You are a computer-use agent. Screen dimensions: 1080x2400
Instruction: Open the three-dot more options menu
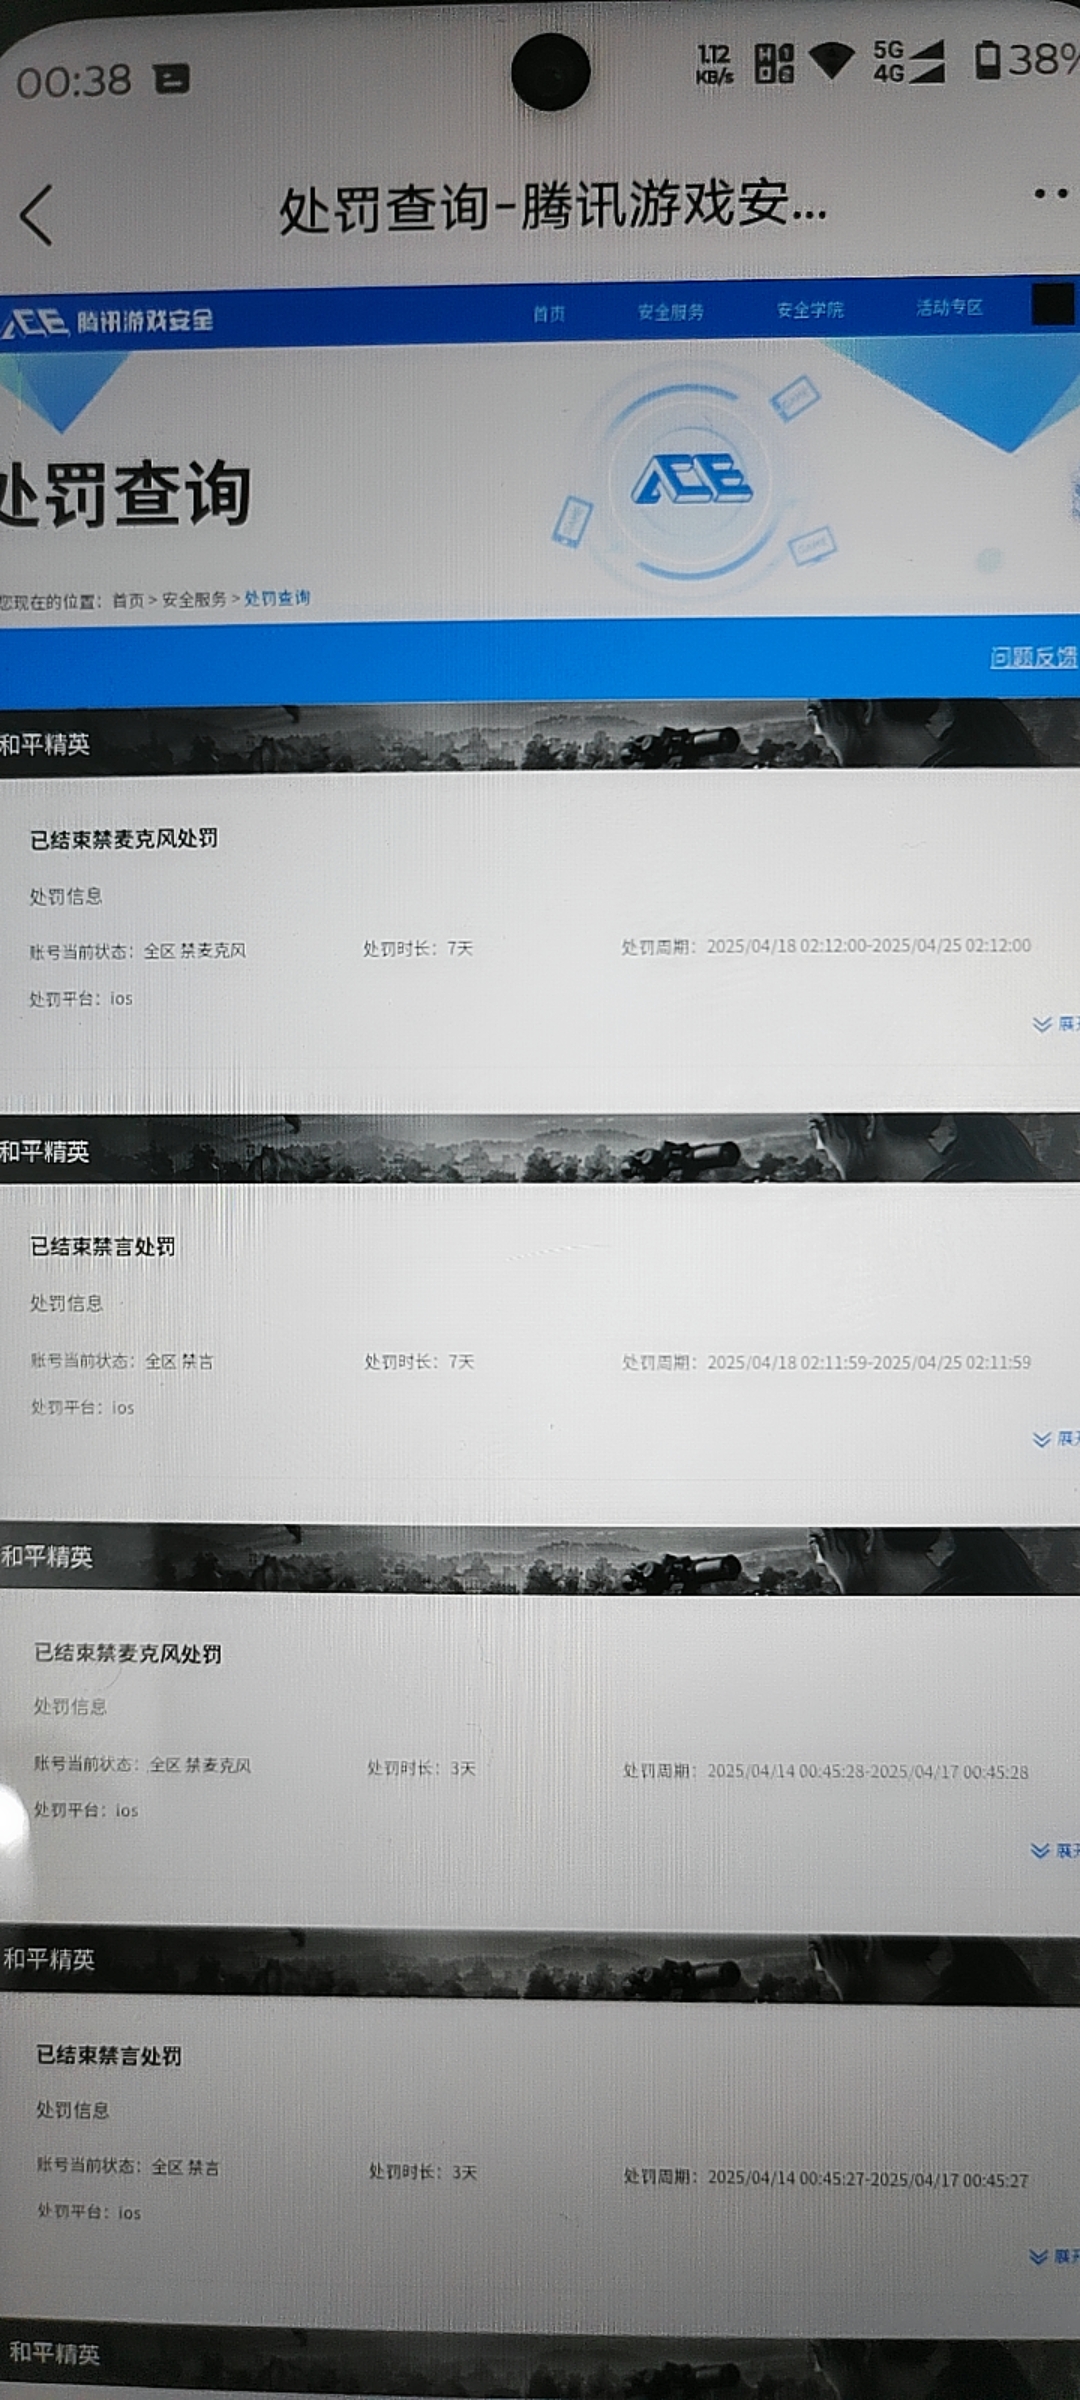1050,194
